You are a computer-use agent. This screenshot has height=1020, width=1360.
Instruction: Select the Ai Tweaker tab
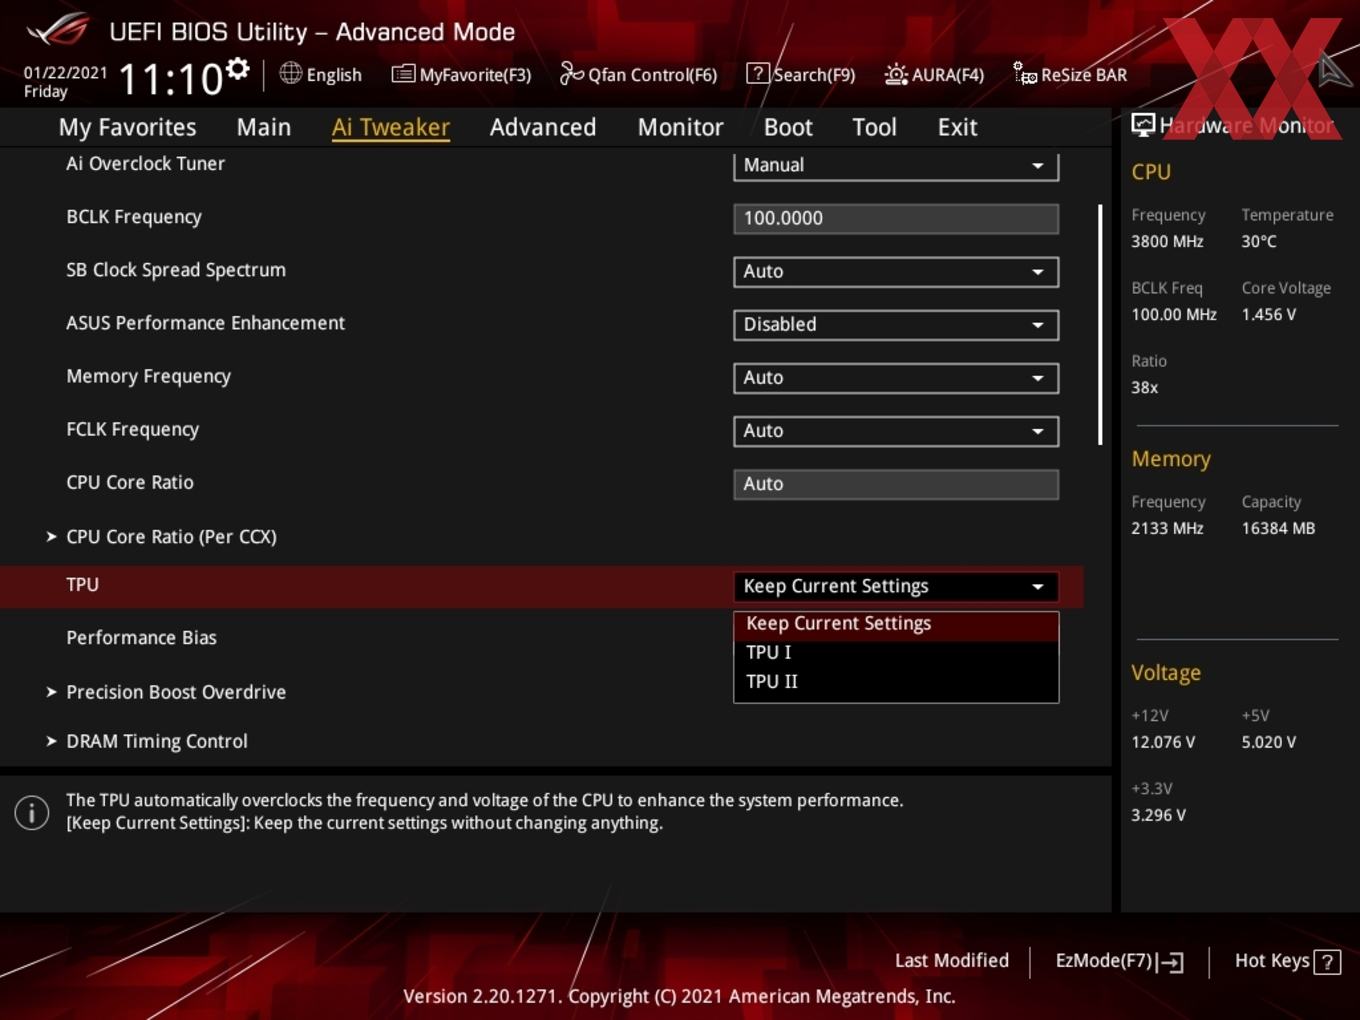391,127
